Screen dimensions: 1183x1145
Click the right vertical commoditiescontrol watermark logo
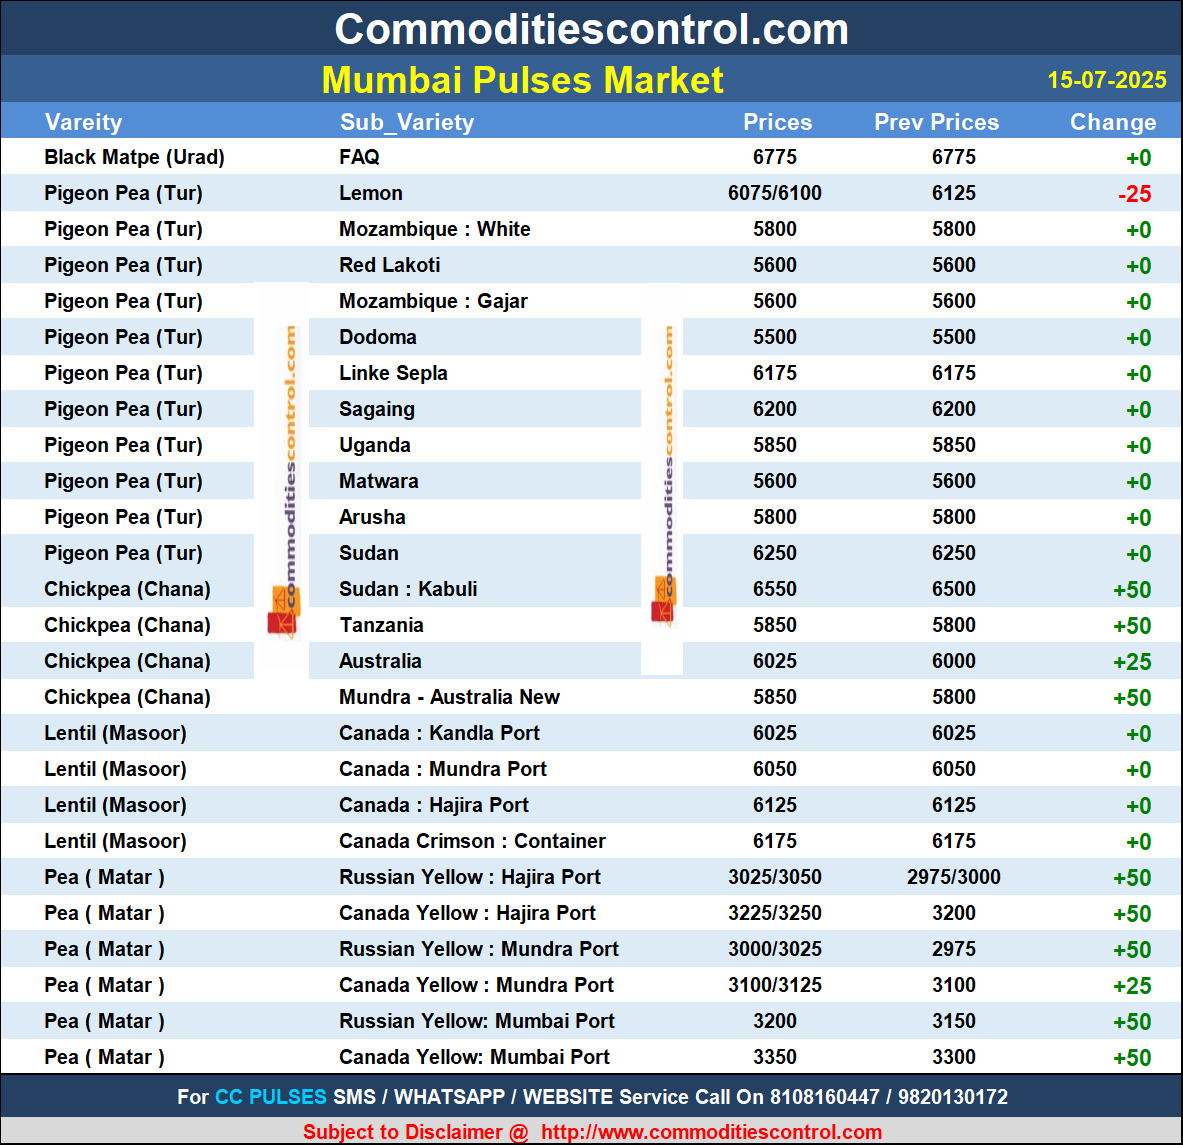coord(664,480)
